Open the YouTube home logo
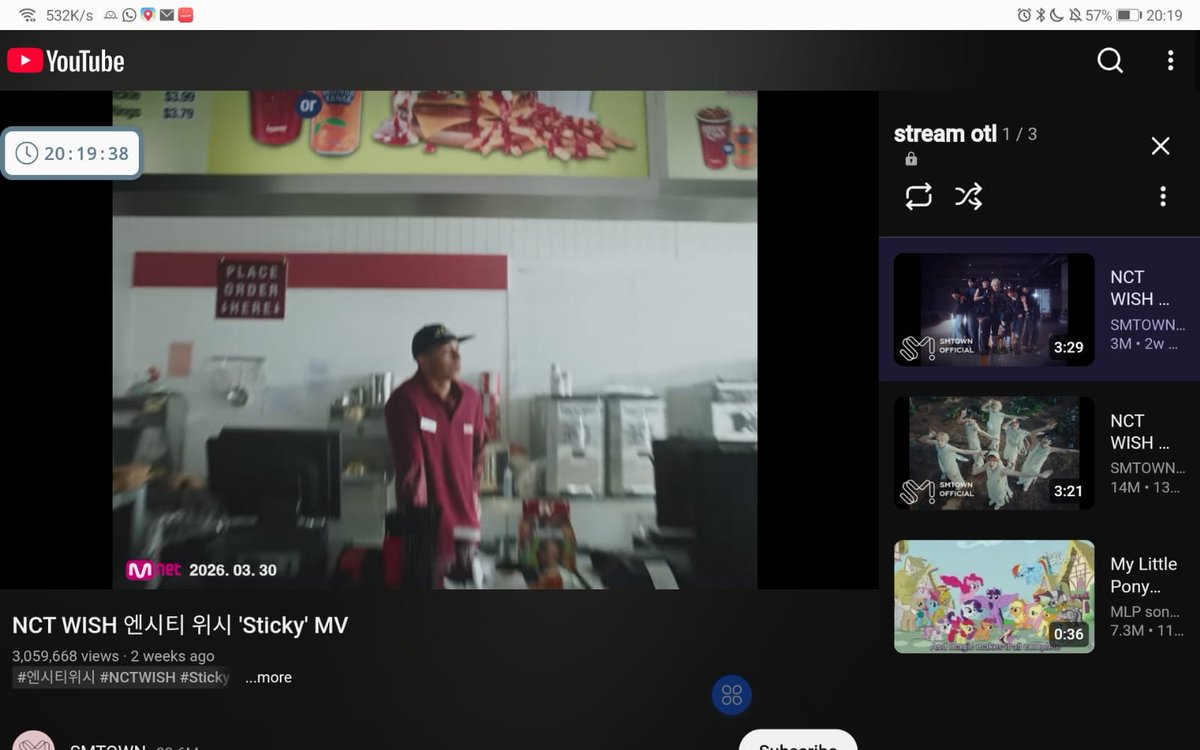The height and width of the screenshot is (750, 1200). click(x=66, y=61)
